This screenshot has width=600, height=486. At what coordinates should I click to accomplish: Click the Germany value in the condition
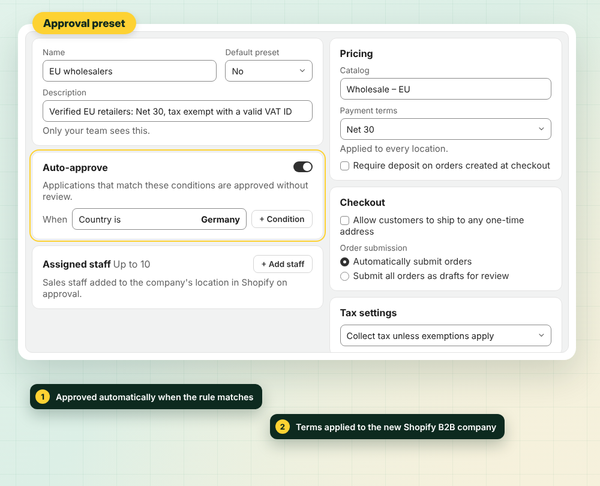pyautogui.click(x=220, y=220)
